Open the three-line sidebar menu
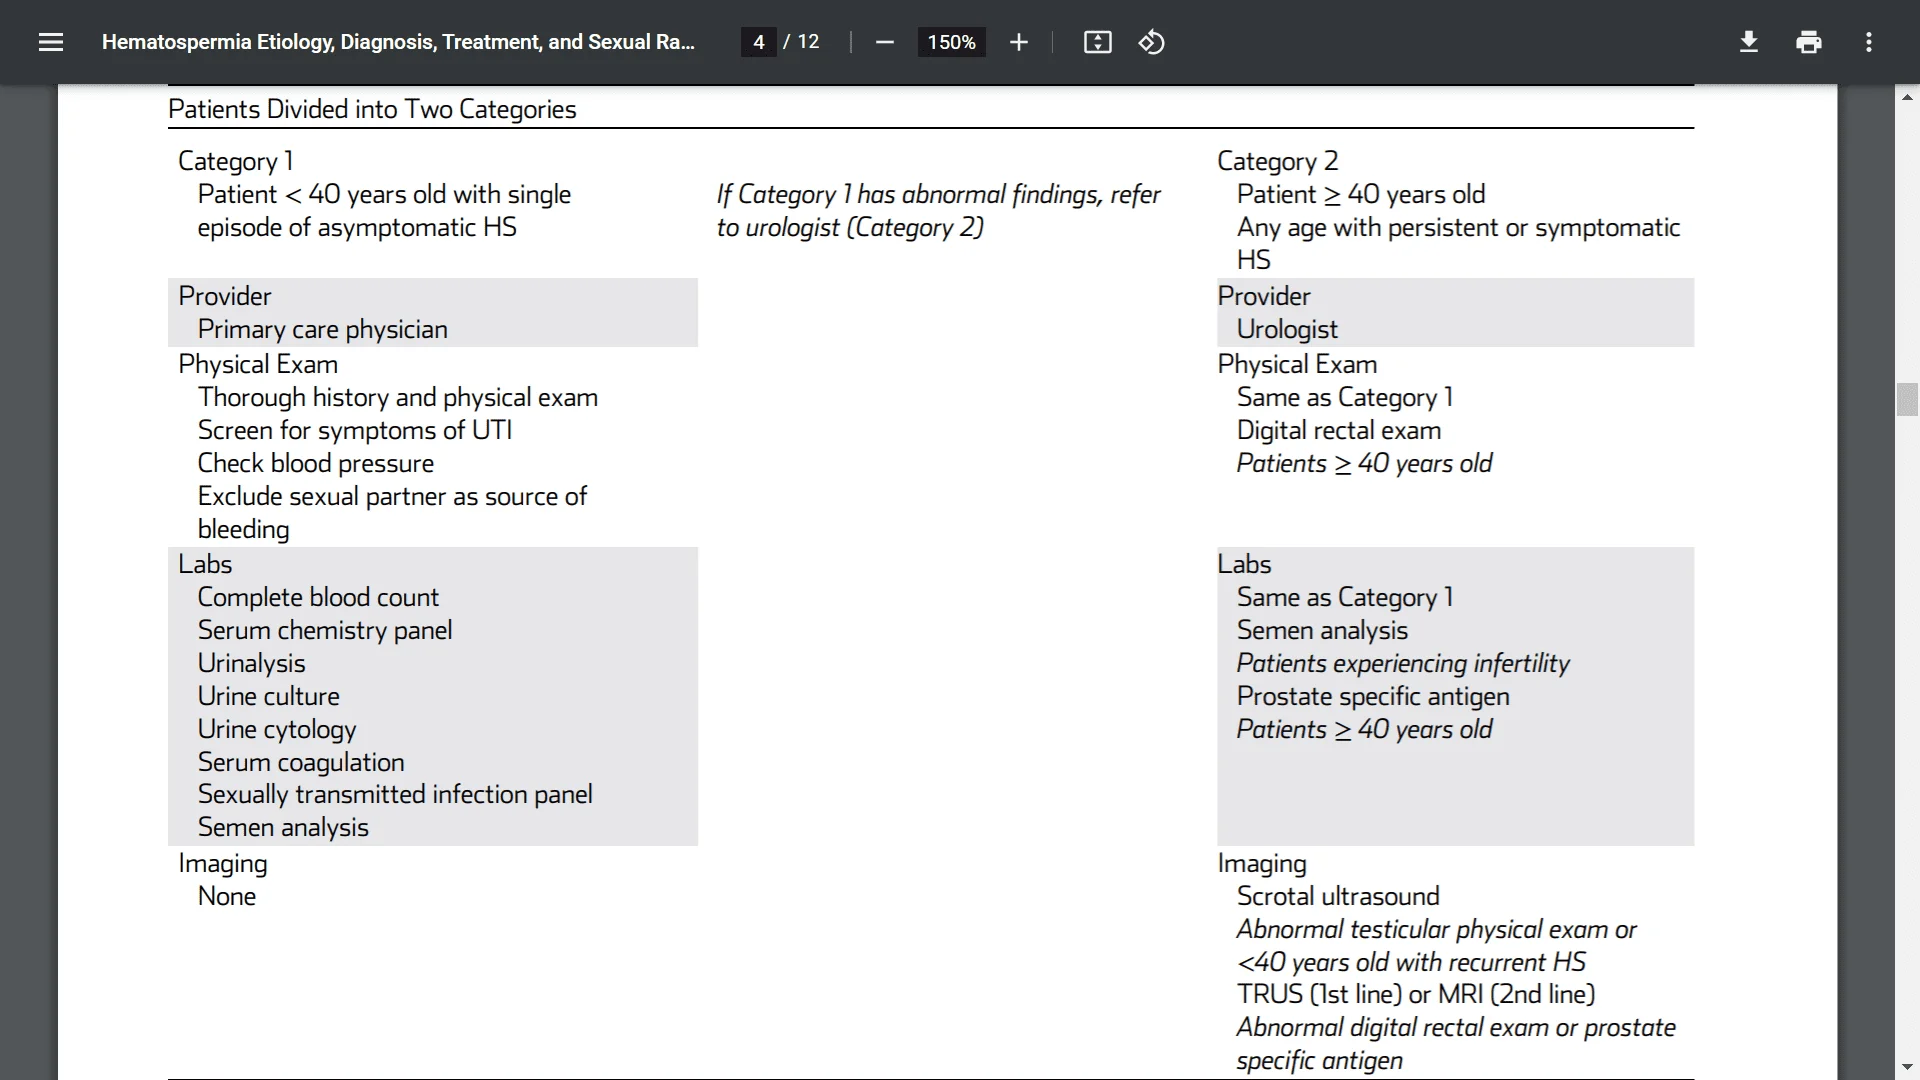This screenshot has width=1920, height=1080. (x=50, y=42)
